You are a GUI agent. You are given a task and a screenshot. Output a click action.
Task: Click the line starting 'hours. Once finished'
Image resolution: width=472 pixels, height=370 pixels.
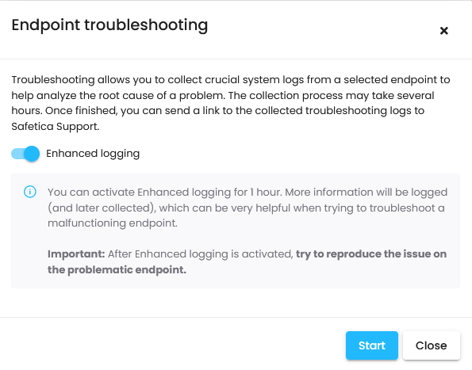[218, 111]
